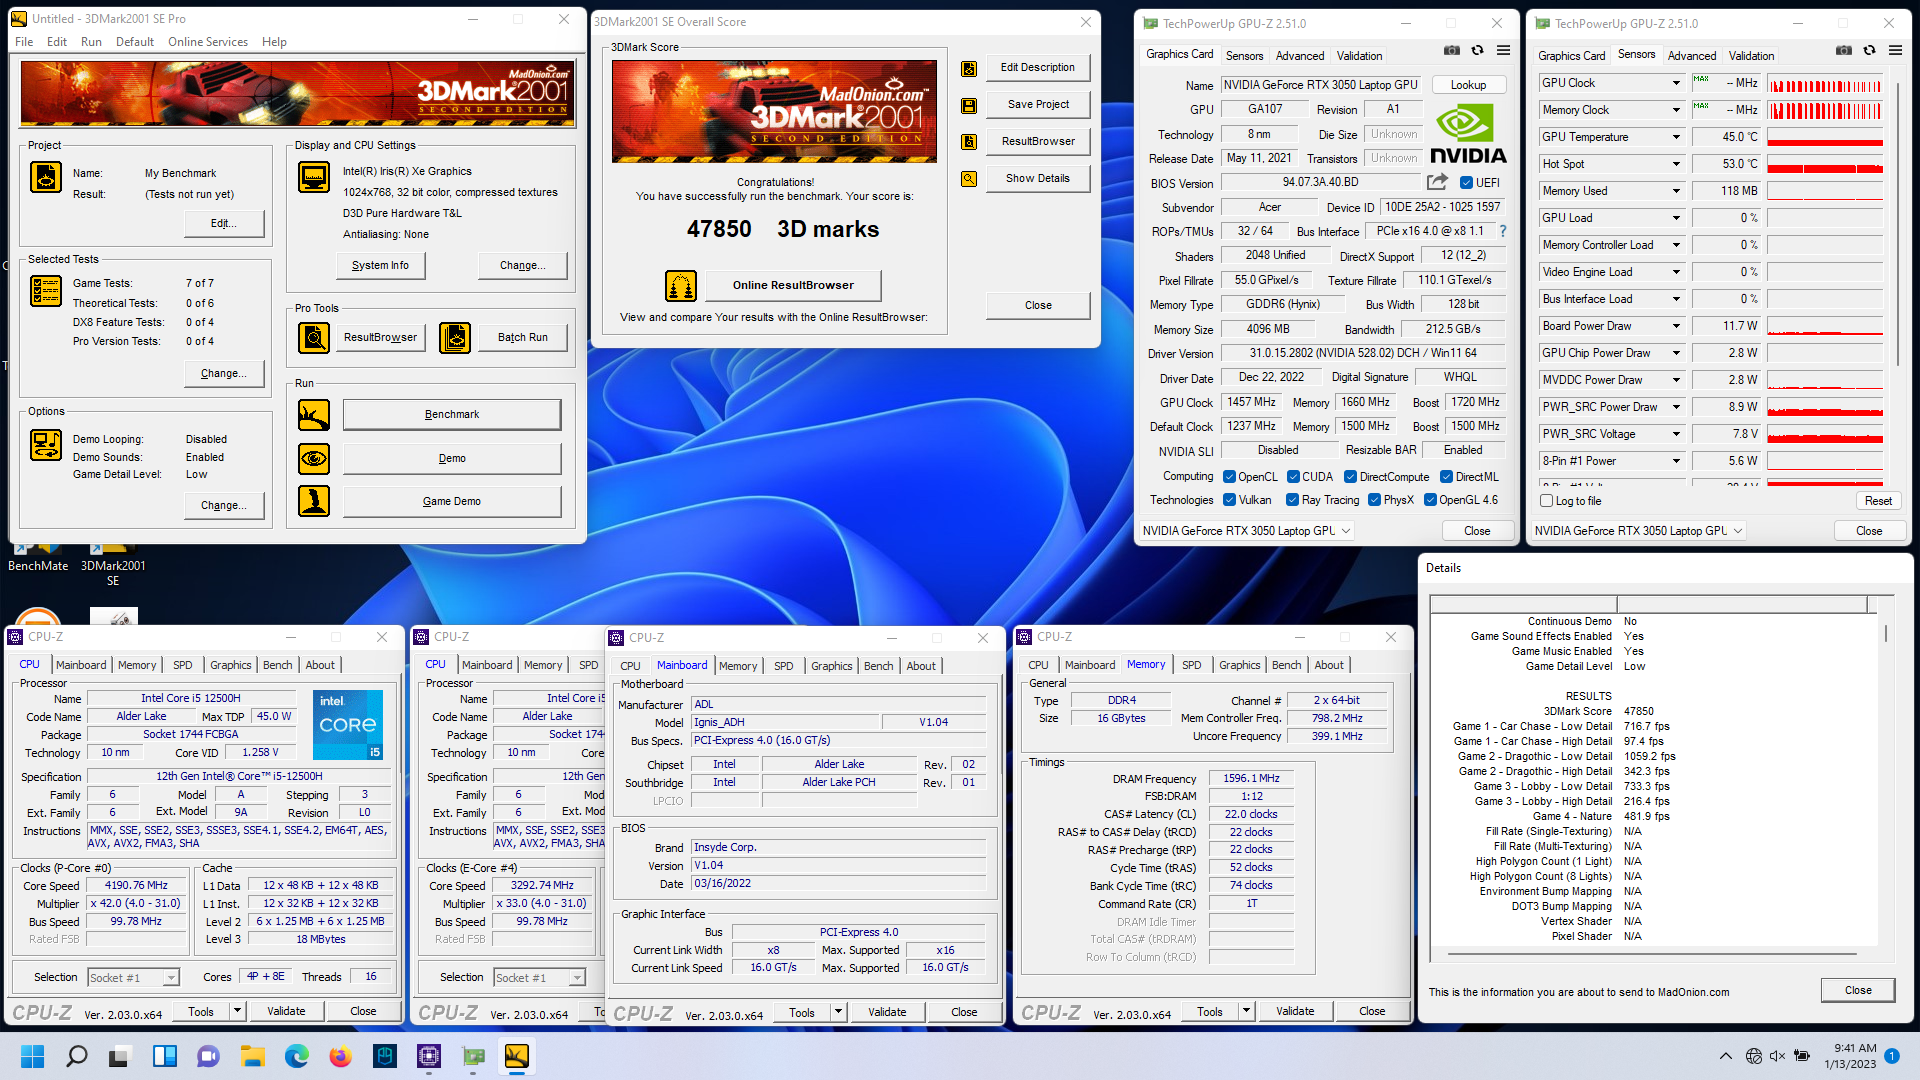Switch to SPD tab in CPU-Z Memory window
This screenshot has width=1920, height=1080.
click(1192, 665)
